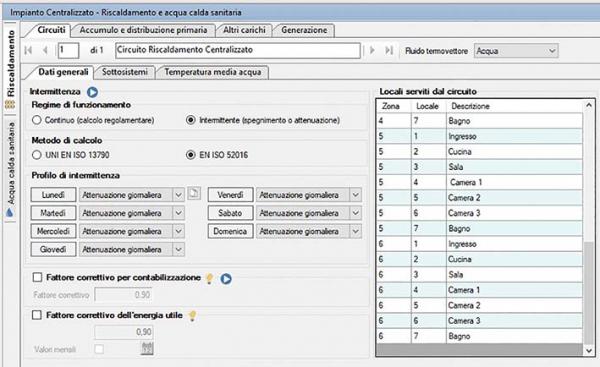Switch to Circuiti tab
The height and width of the screenshot is (367, 600).
[51, 30]
